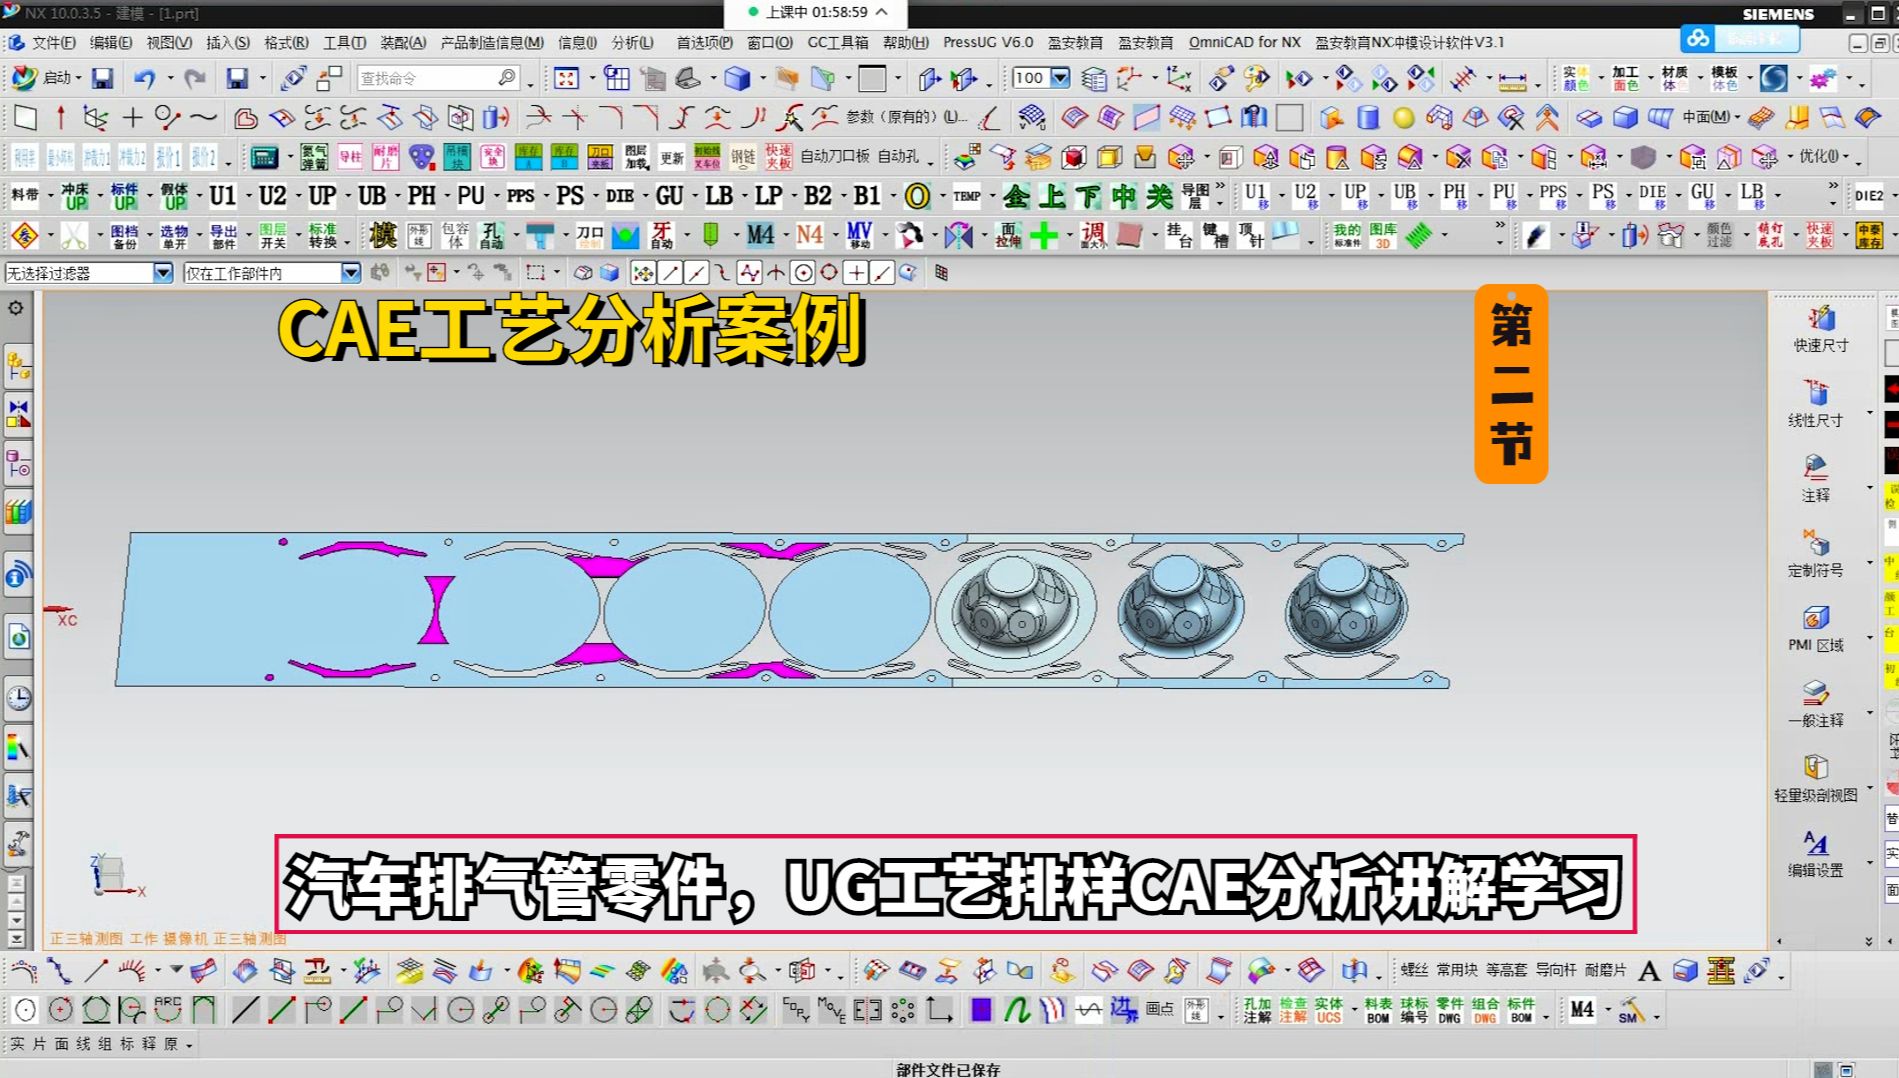Click the 模 mold icon
Image resolution: width=1899 pixels, height=1078 pixels.
pyautogui.click(x=383, y=235)
